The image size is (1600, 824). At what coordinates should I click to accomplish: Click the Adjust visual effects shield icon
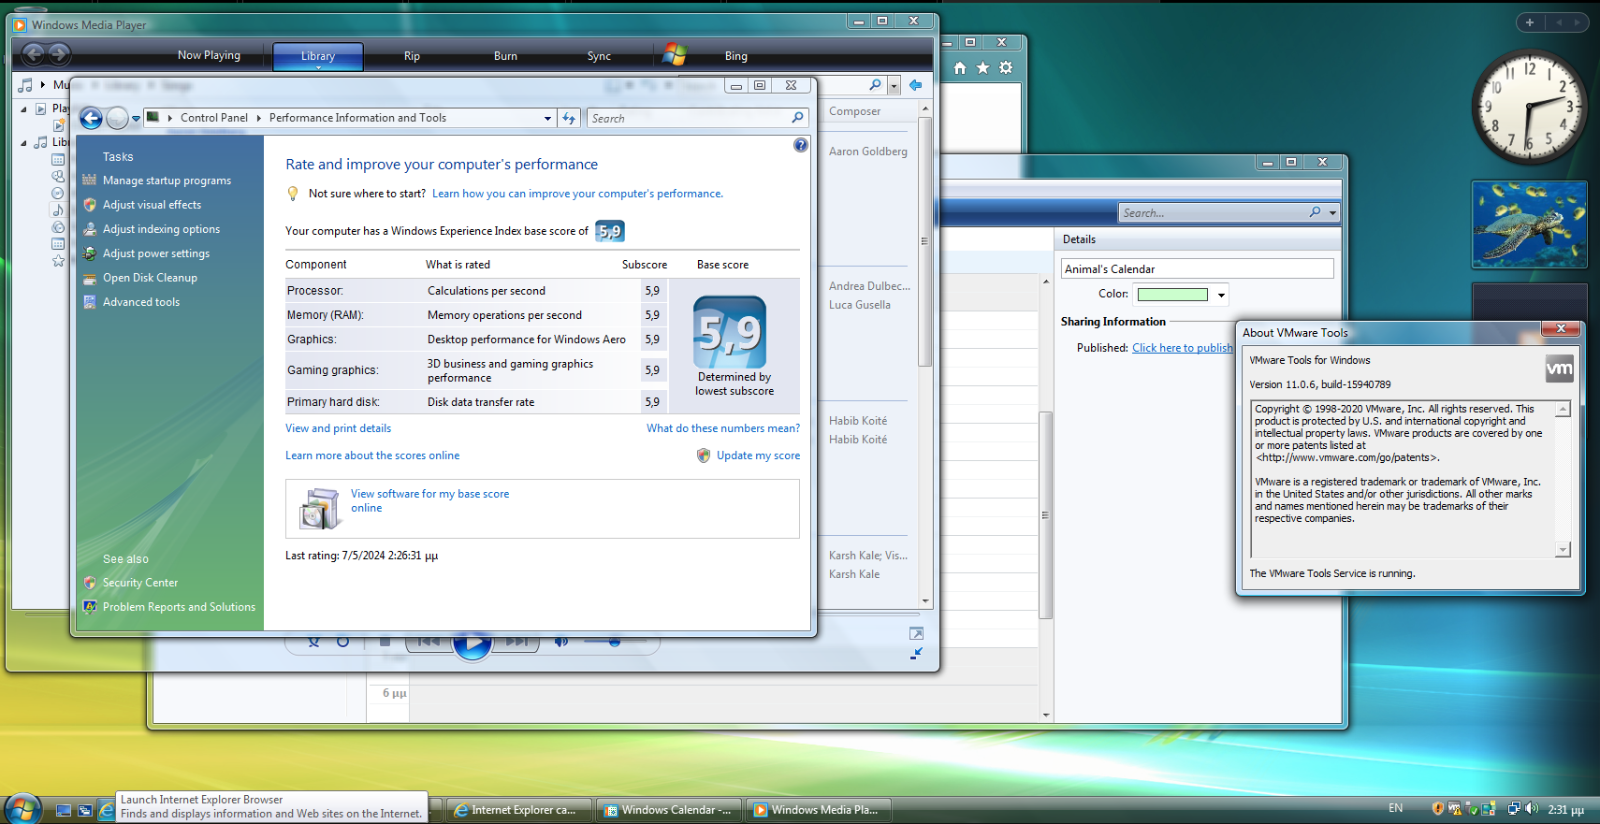[x=90, y=205]
